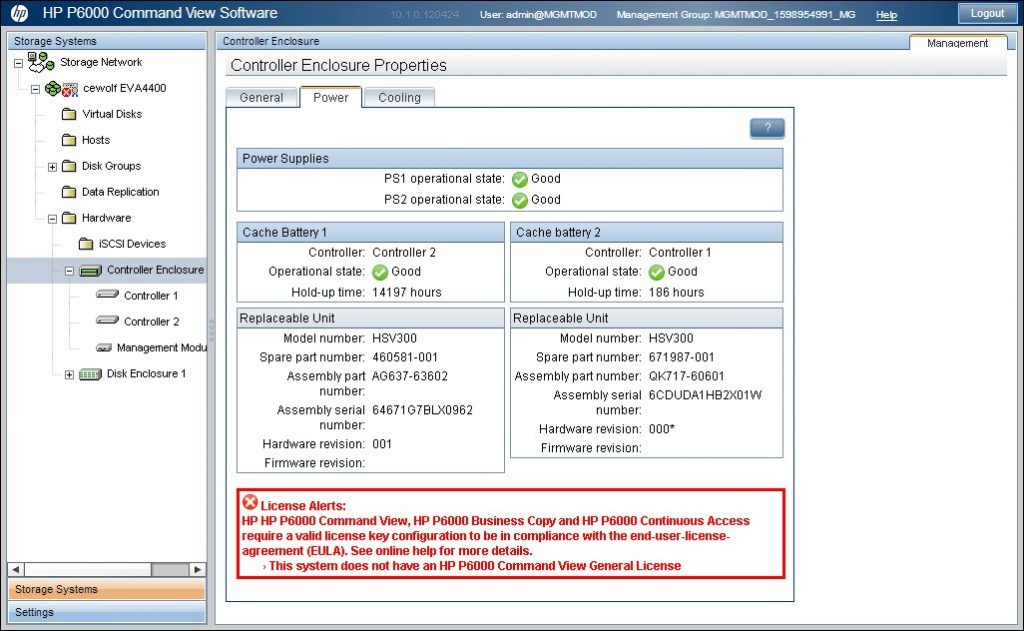Image resolution: width=1024 pixels, height=631 pixels.
Task: Open the Management tab
Action: 957,42
